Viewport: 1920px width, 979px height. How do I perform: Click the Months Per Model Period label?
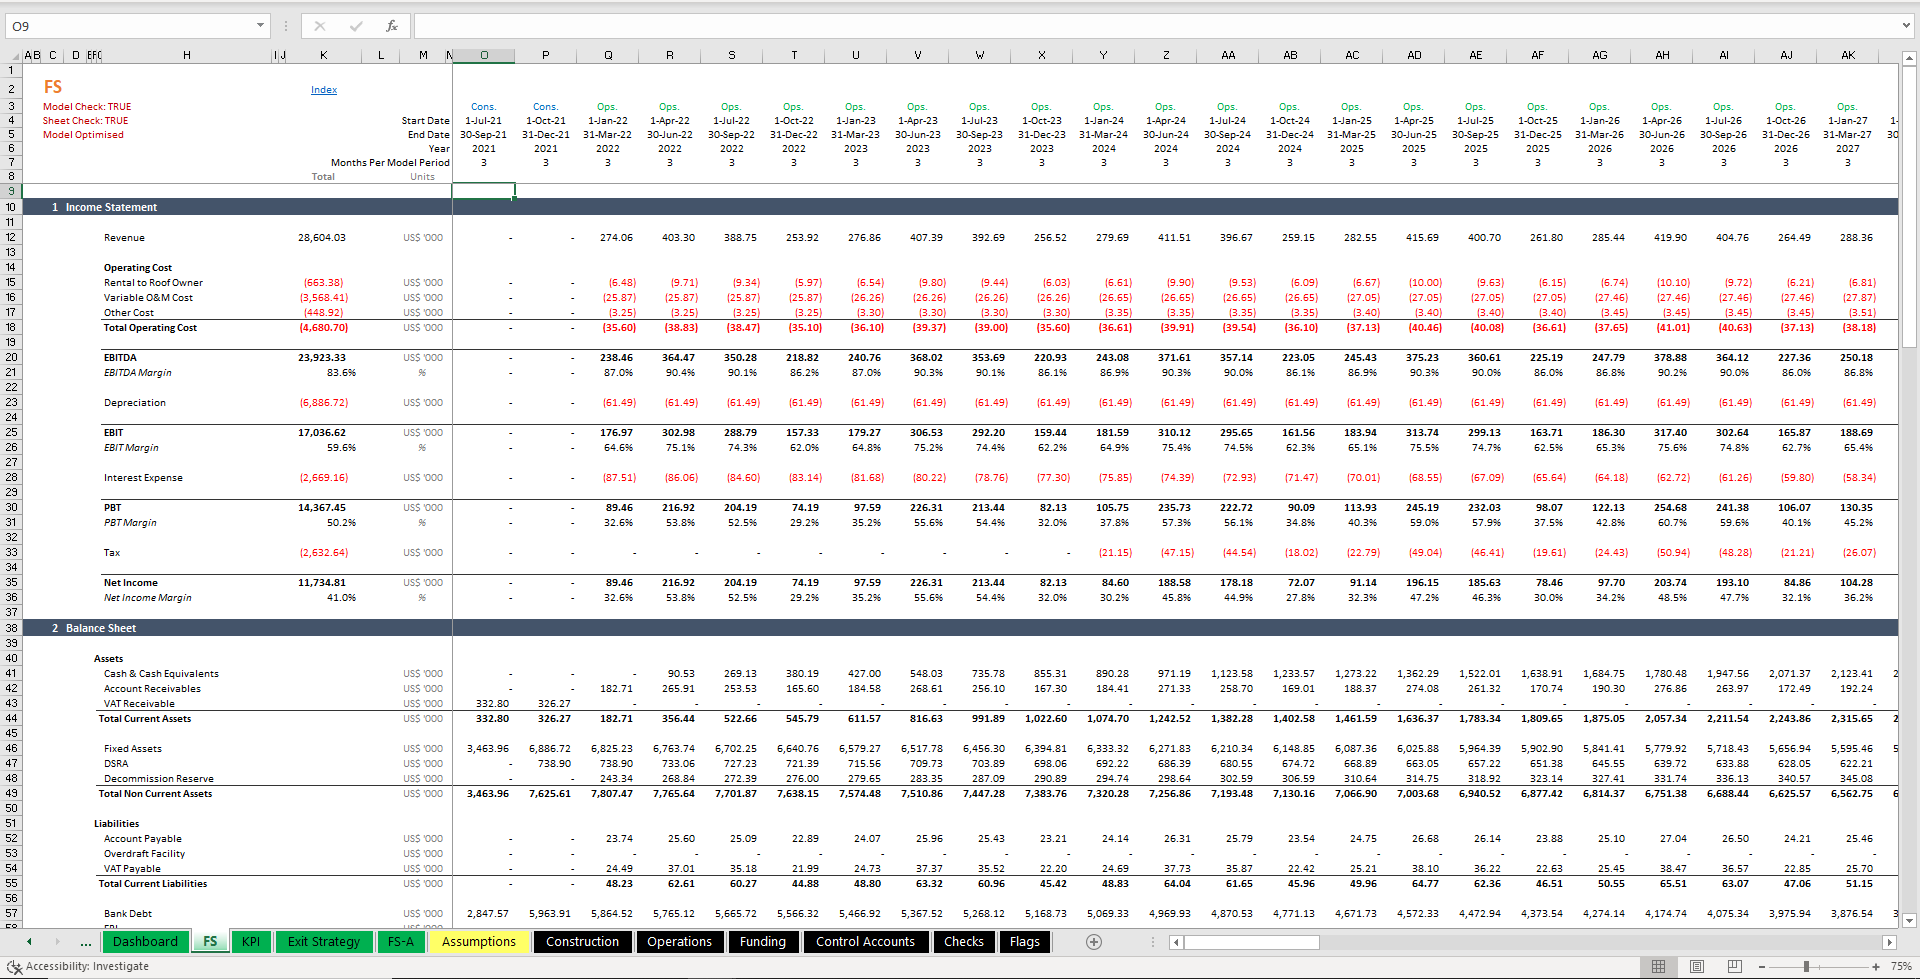point(390,163)
